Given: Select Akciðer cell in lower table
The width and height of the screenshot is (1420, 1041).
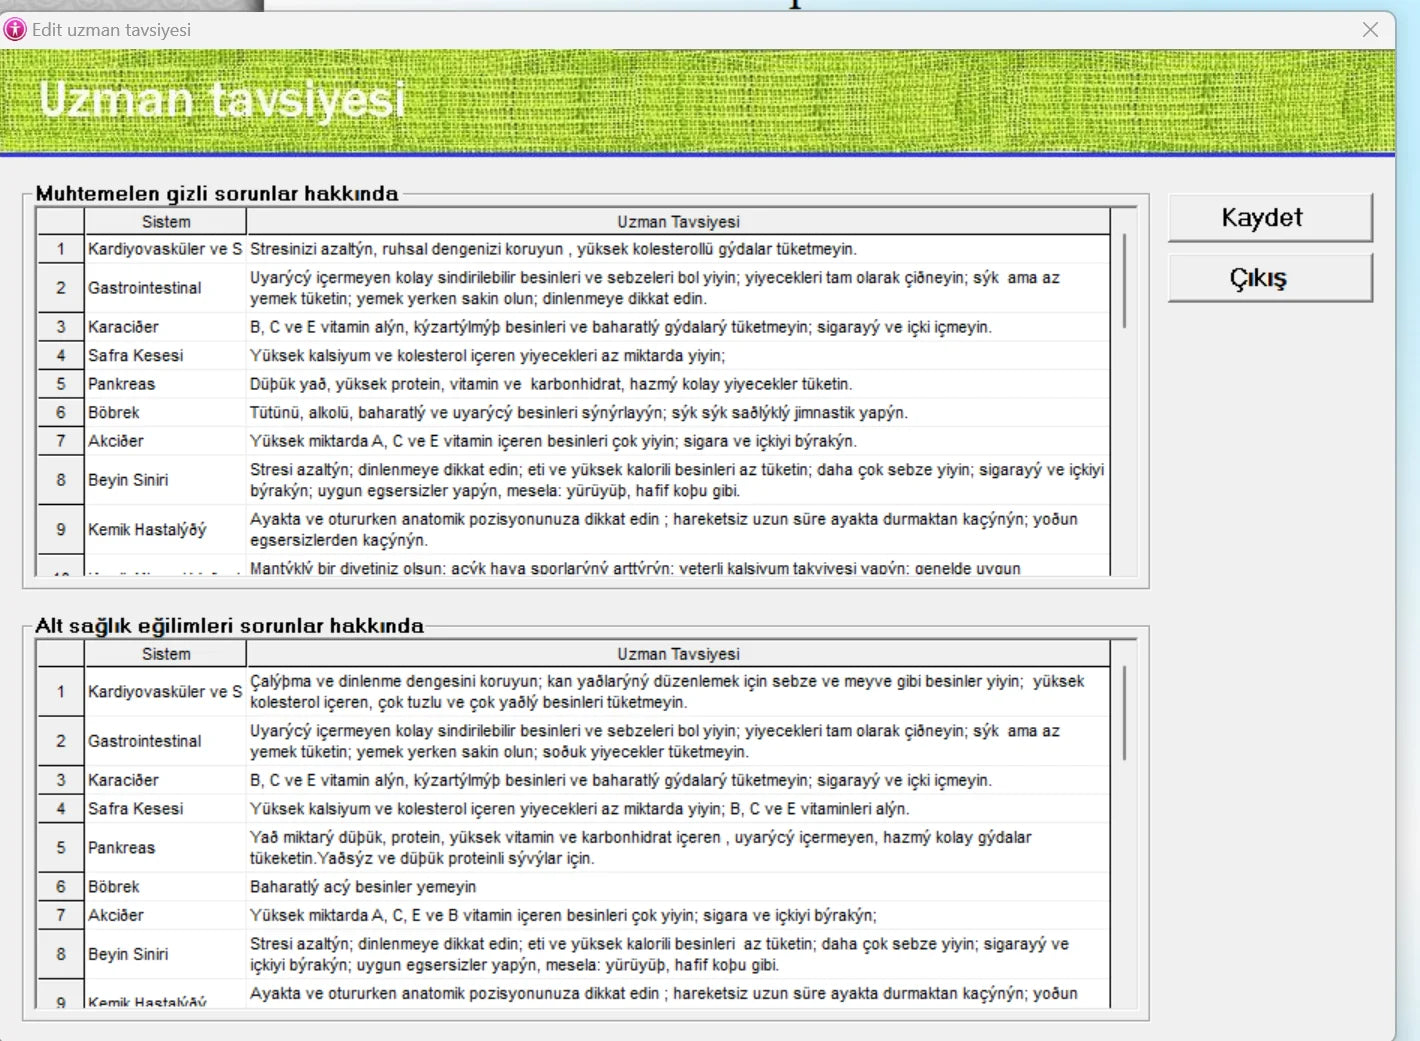Looking at the screenshot, I should 165,915.
